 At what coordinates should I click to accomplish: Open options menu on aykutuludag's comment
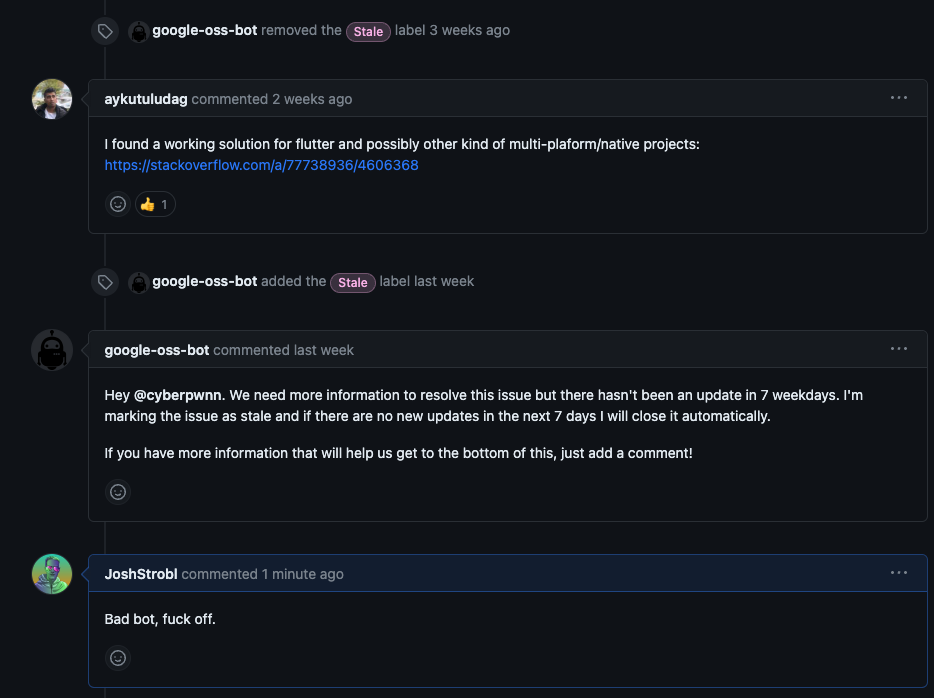898,98
